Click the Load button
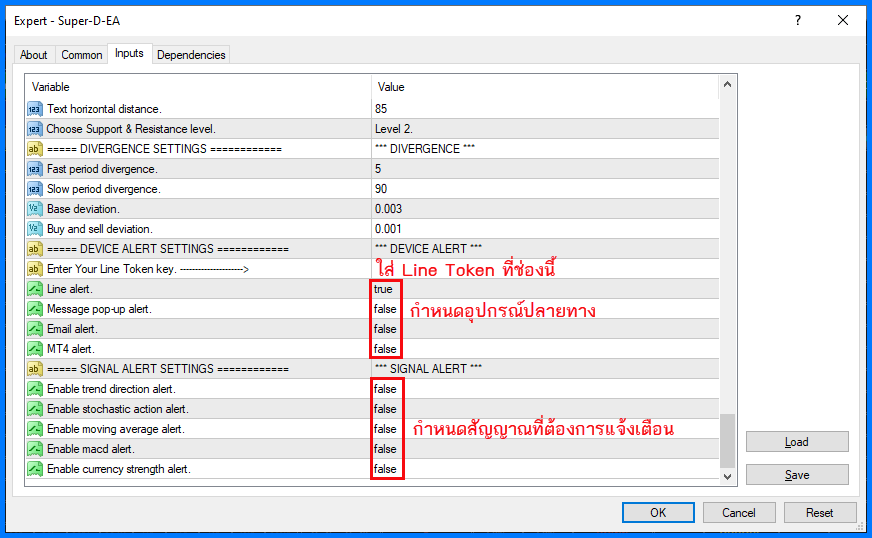The height and width of the screenshot is (538, 872). tap(797, 442)
